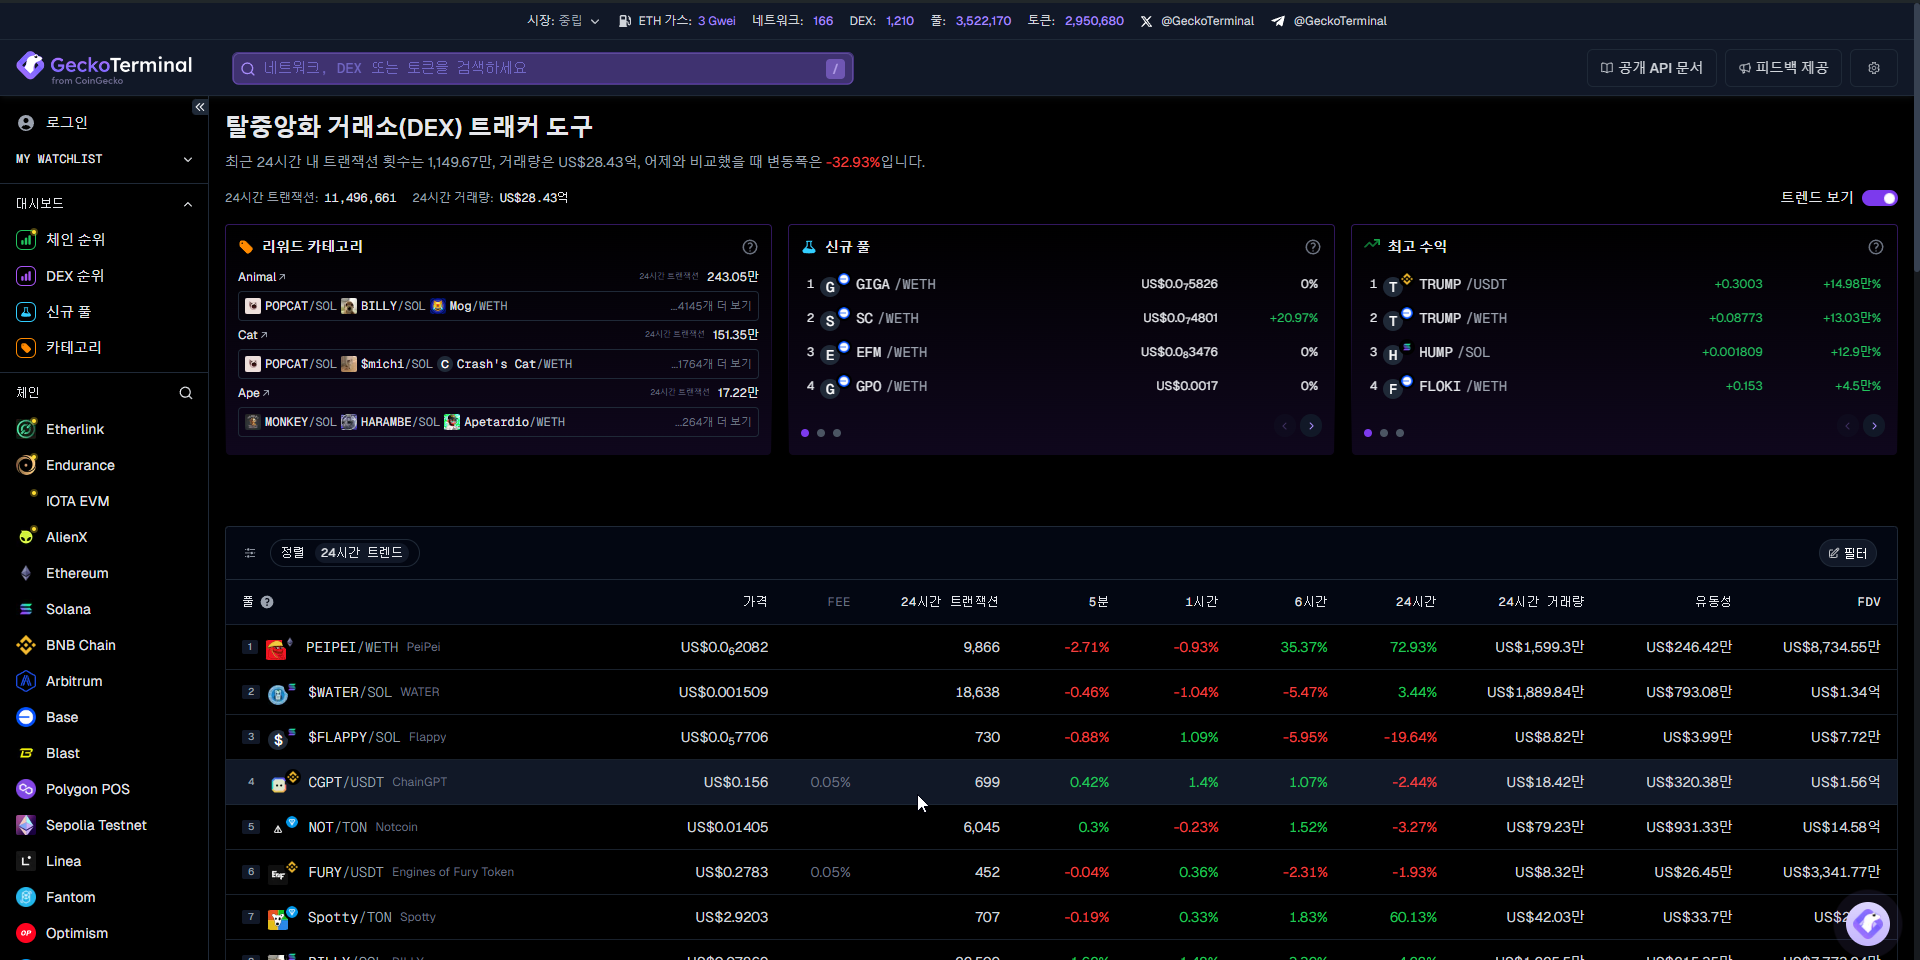Click 4145개 더 보기 in Animal row
1920x960 pixels.
click(711, 306)
